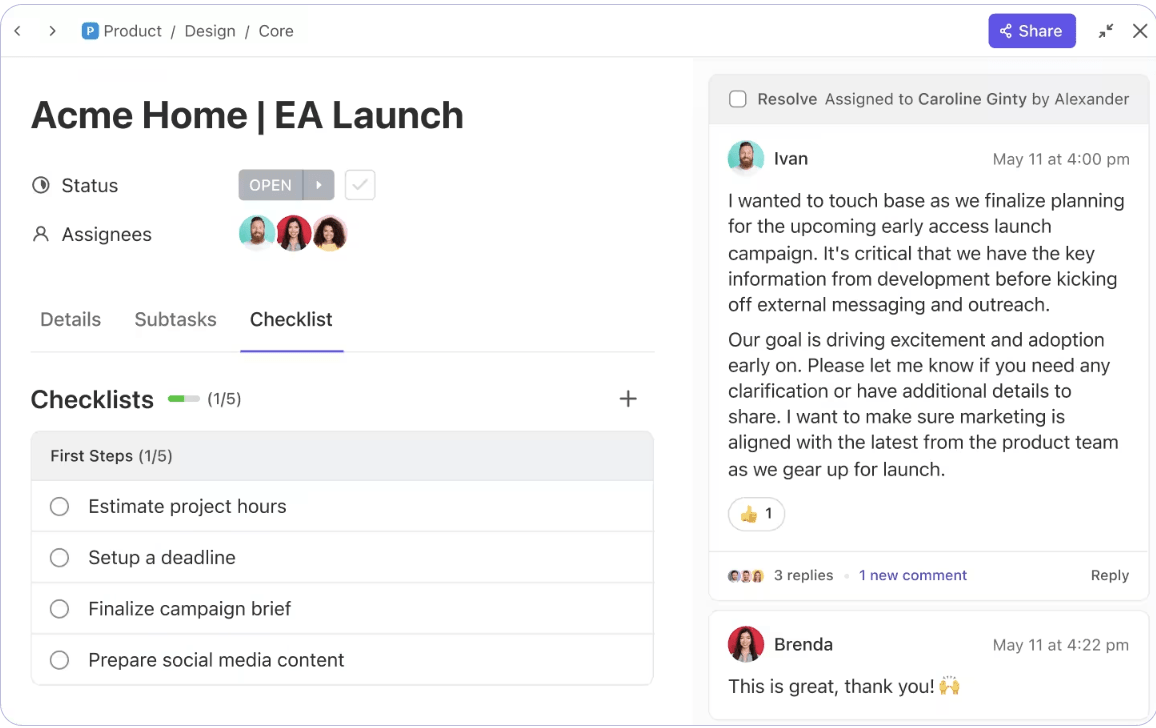1156x728 pixels.
Task: Add a new checklist with plus icon
Action: 628,399
